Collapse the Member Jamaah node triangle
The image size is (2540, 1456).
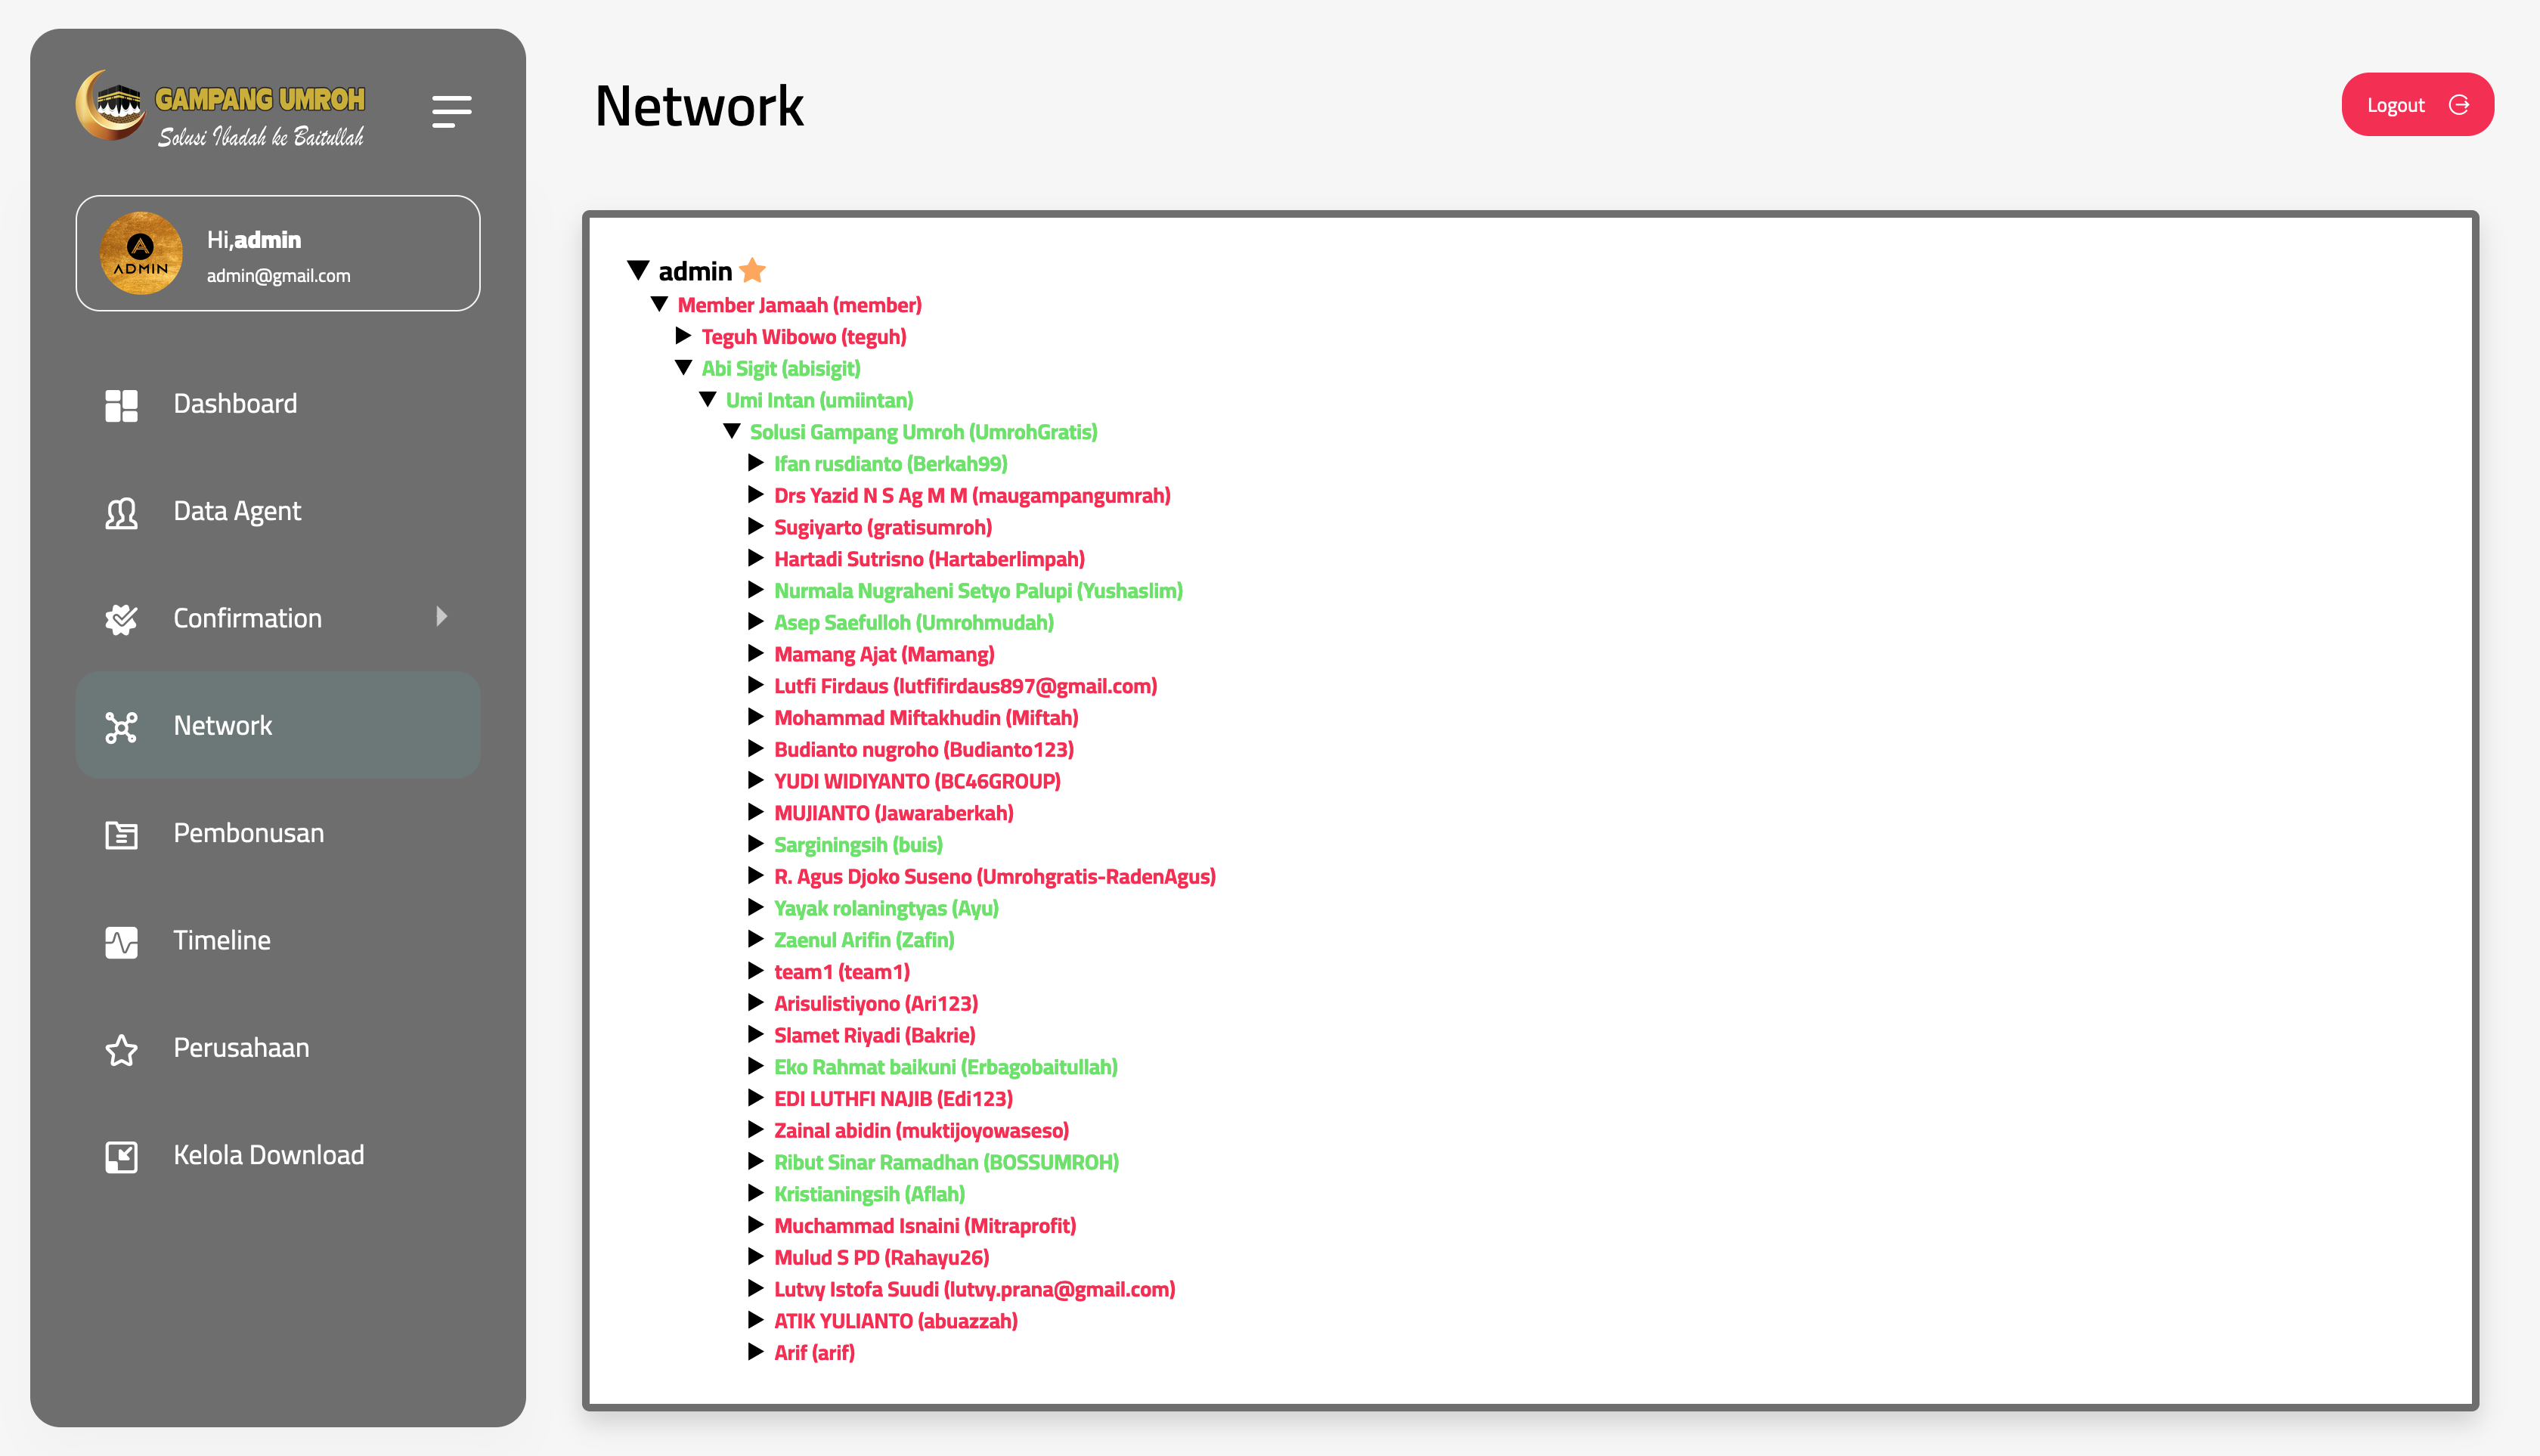pos(659,303)
